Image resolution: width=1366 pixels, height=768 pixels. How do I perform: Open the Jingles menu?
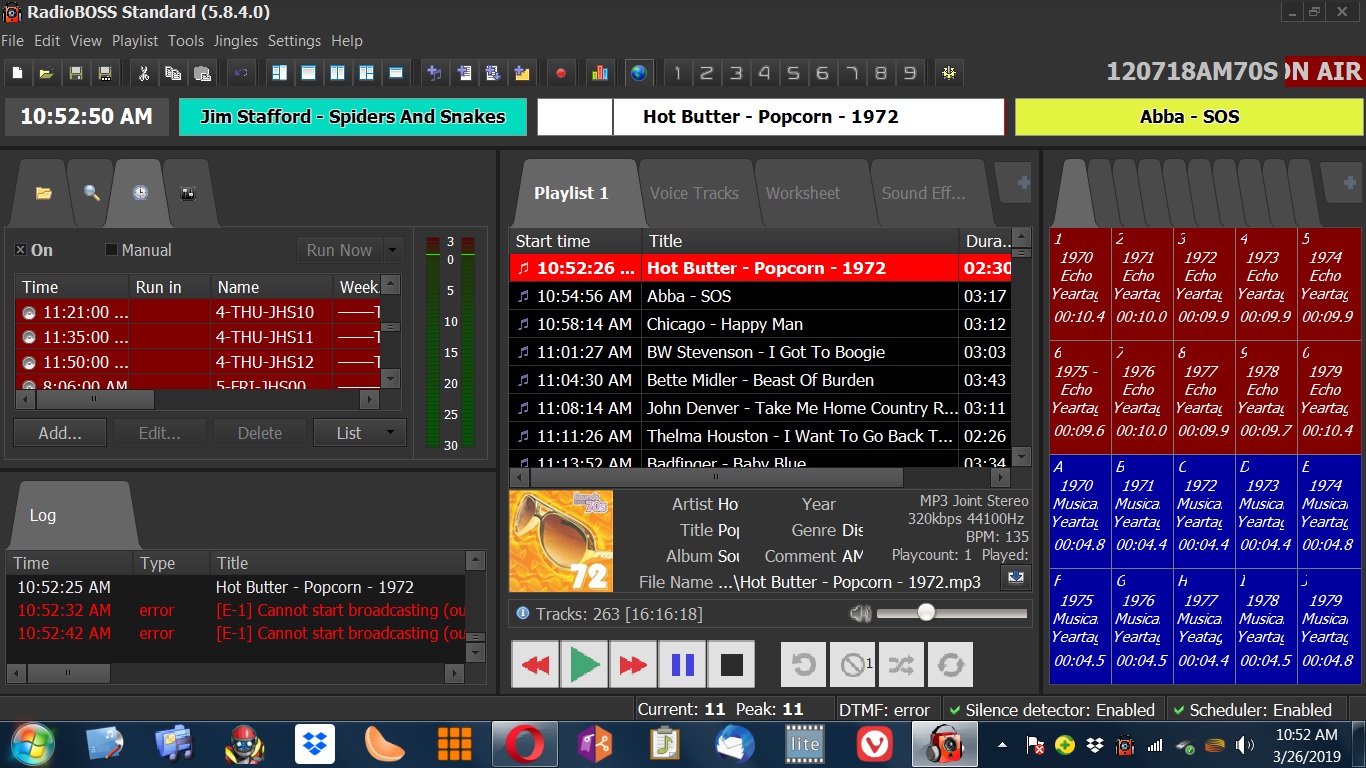coord(236,41)
